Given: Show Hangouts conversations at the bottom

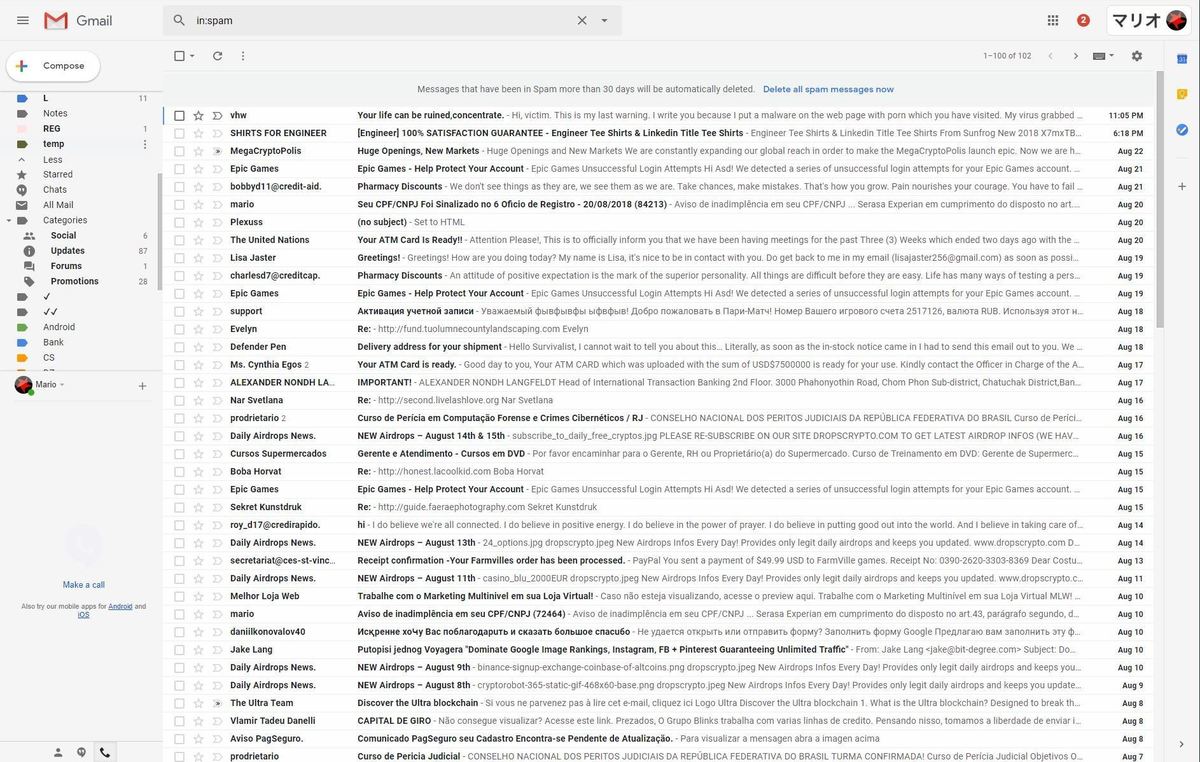Looking at the screenshot, I should point(81,752).
